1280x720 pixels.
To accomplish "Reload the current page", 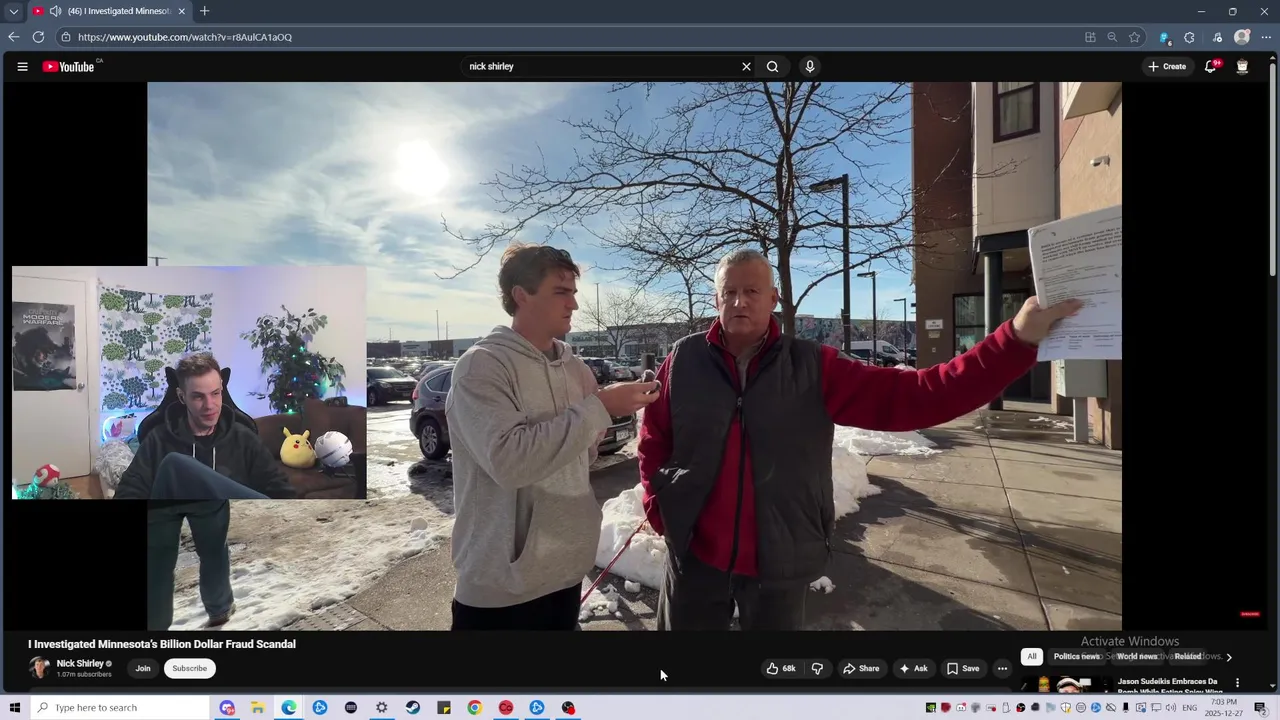I will click(38, 37).
